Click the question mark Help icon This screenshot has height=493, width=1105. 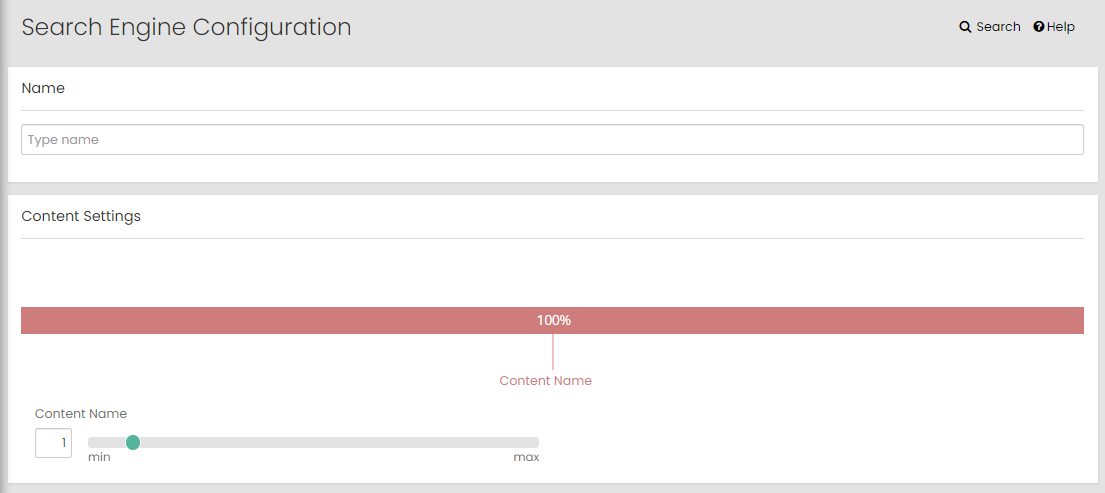click(x=1039, y=27)
